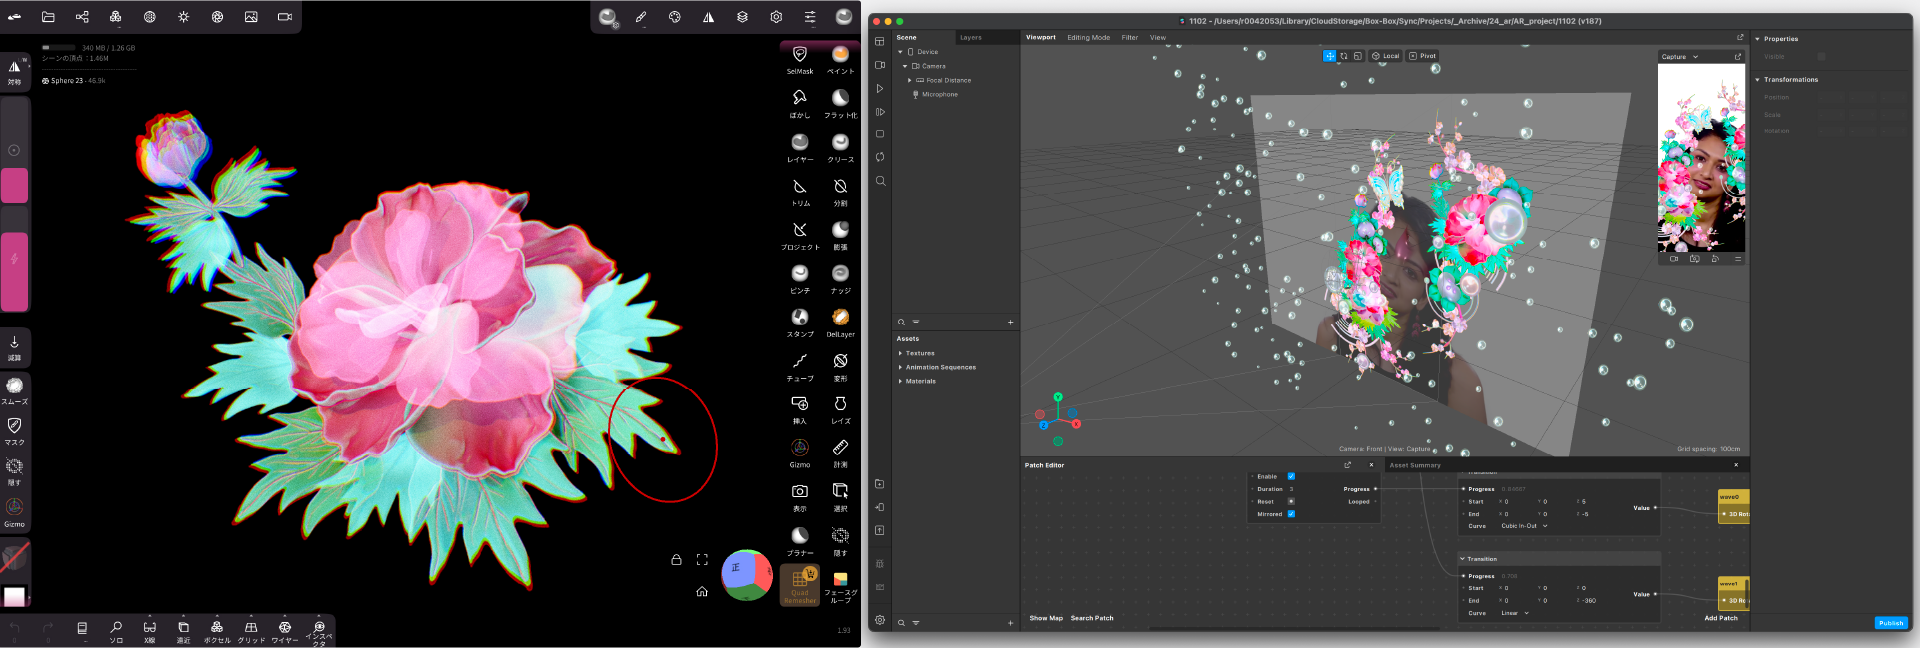The width and height of the screenshot is (1920, 648).
Task: Choose the ペイント paint brush tool
Action: click(x=840, y=56)
